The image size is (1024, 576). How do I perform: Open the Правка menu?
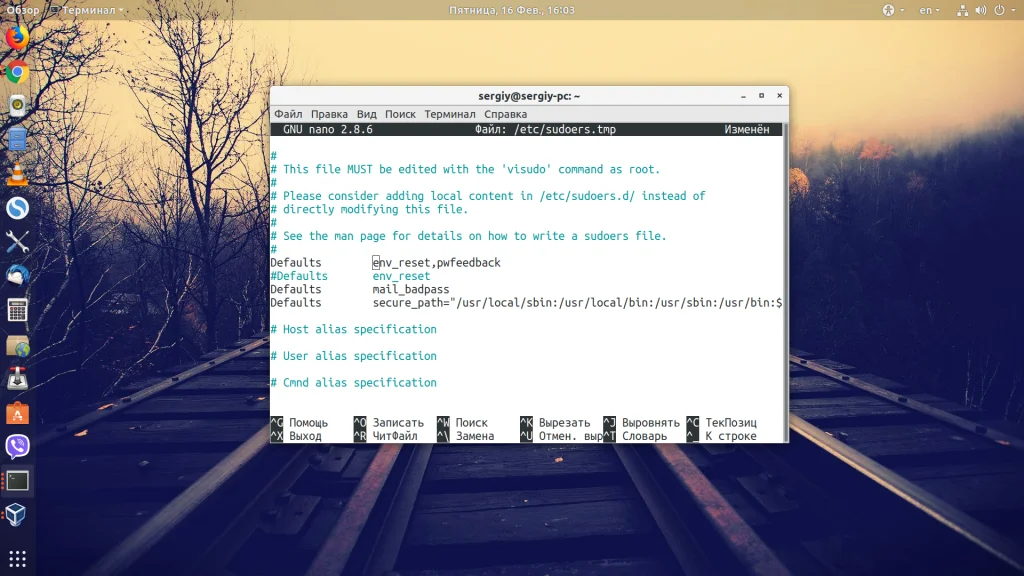point(329,114)
